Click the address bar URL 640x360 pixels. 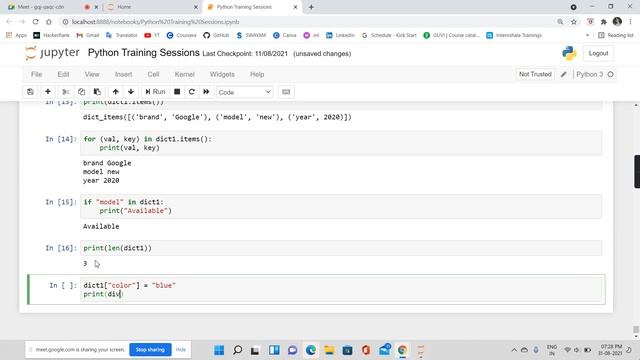pos(156,22)
